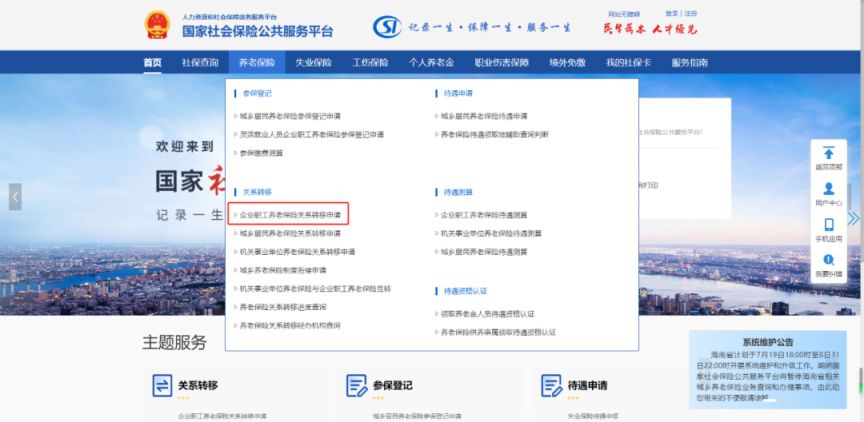
Task: Select 城乡居民养老保险参保登记申请 in the dropdown
Action: (x=290, y=116)
